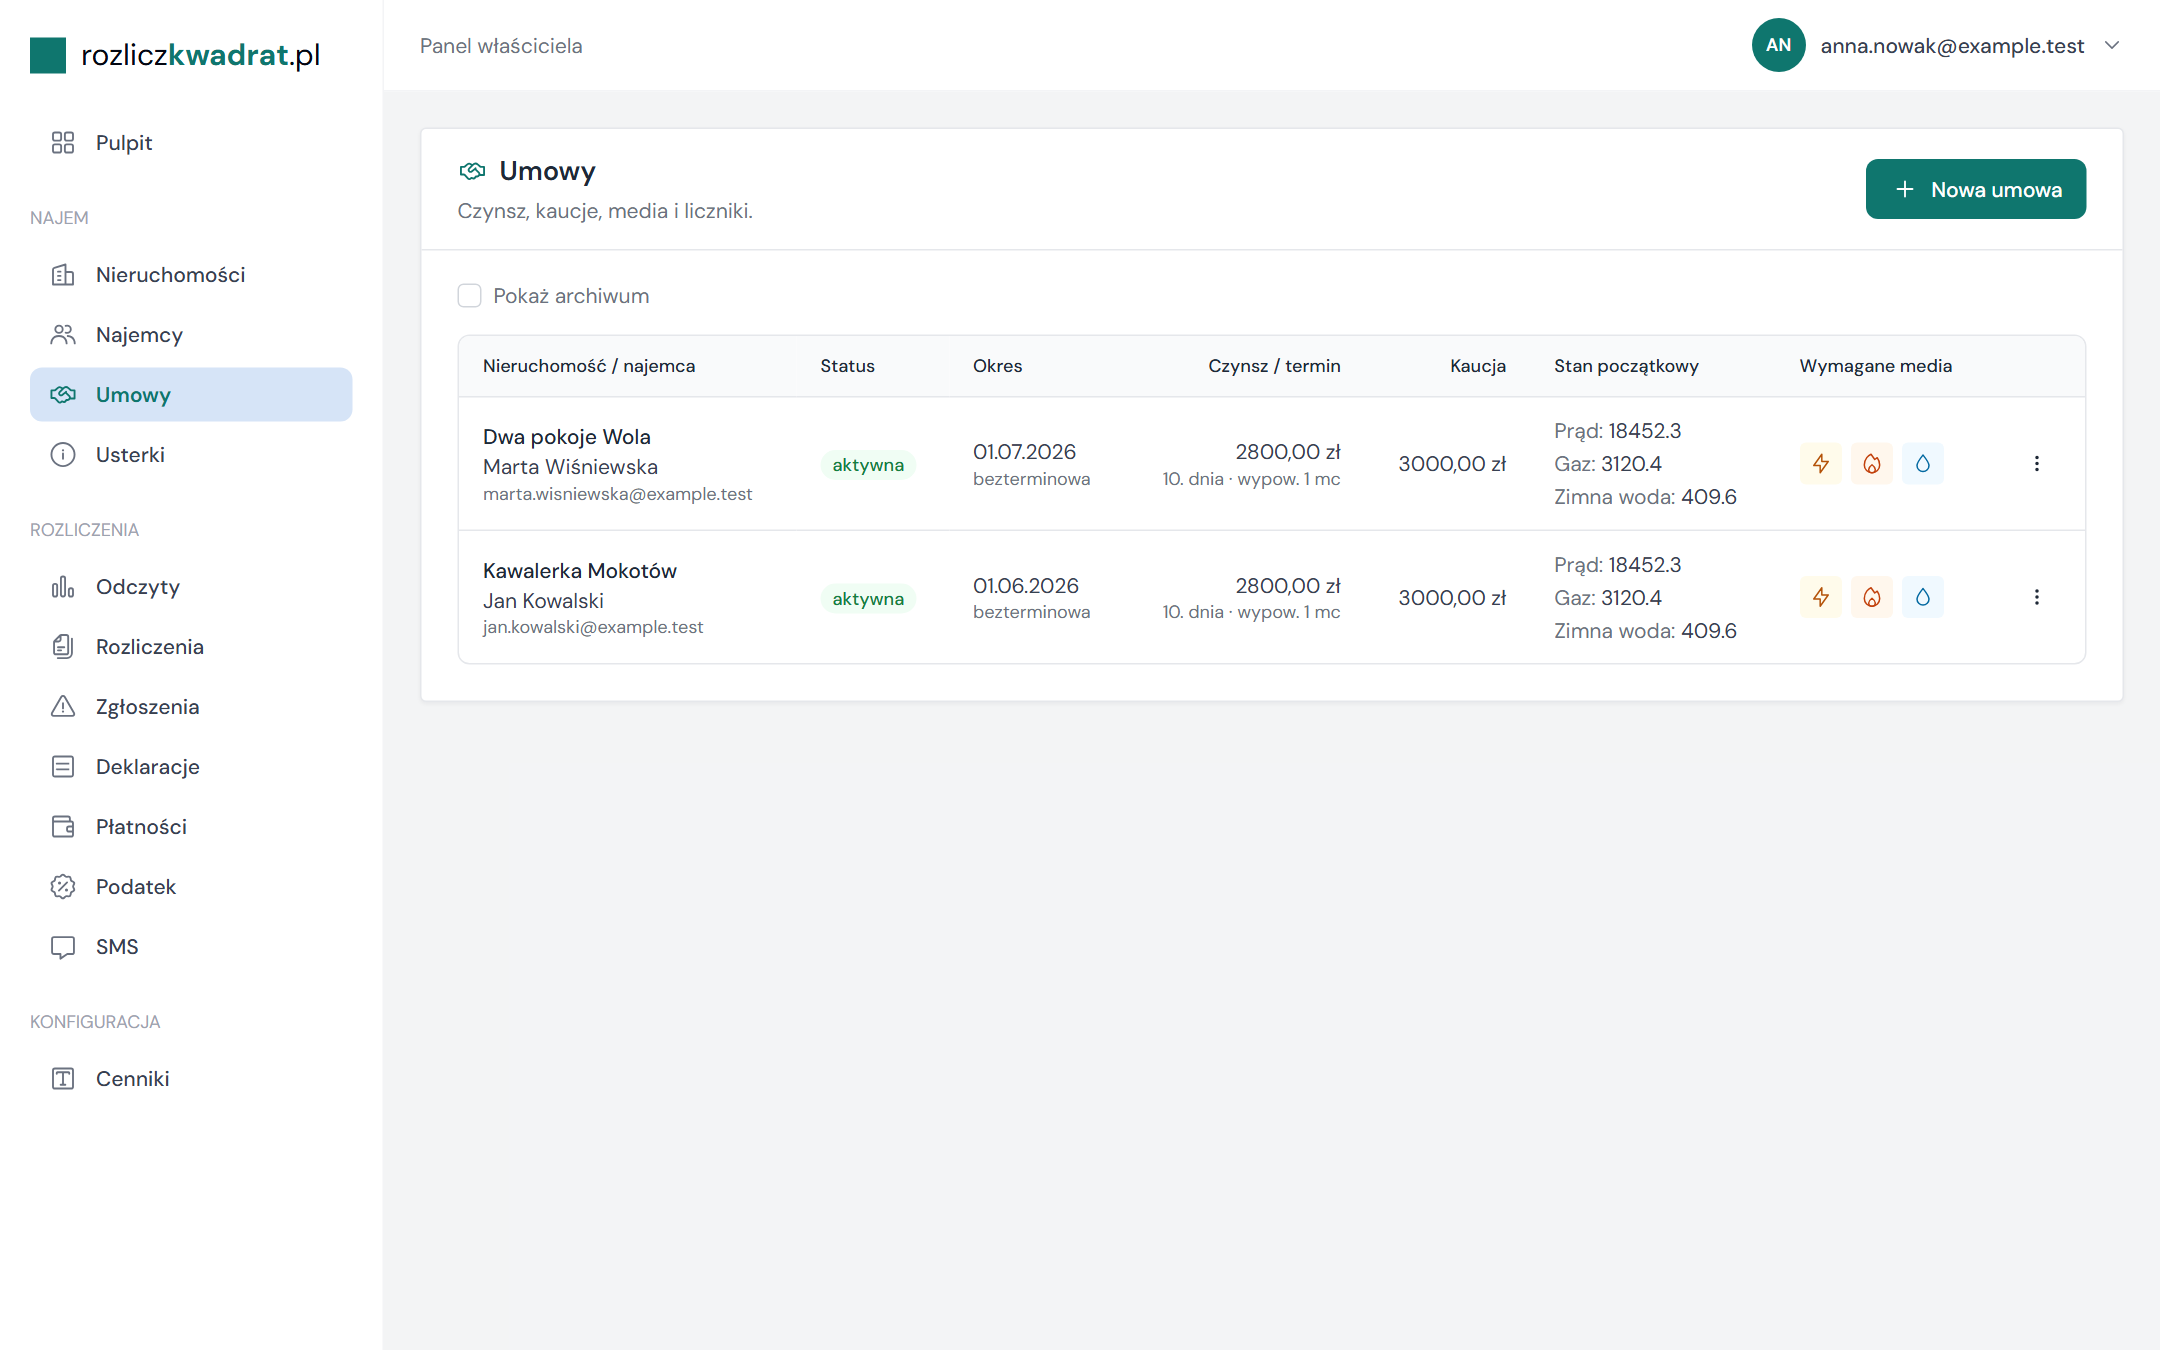Click the Wymagane media column header
Image resolution: width=2160 pixels, height=1350 pixels.
[x=1876, y=366]
